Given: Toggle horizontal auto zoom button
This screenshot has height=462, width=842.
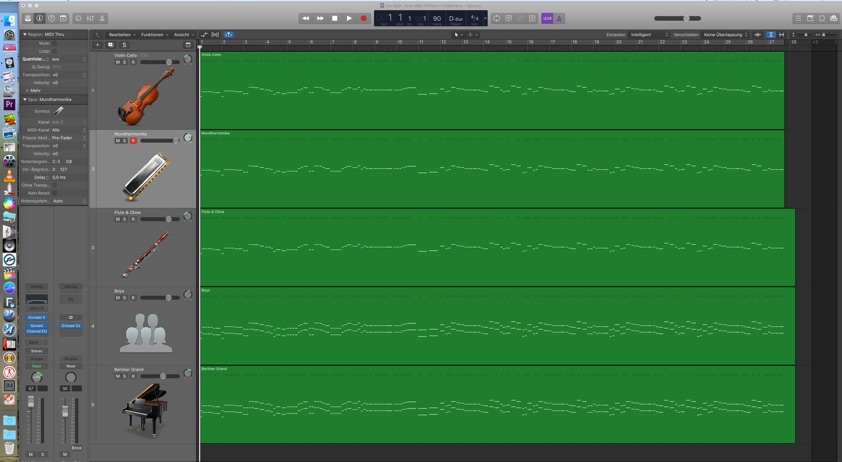Looking at the screenshot, I should coord(781,34).
